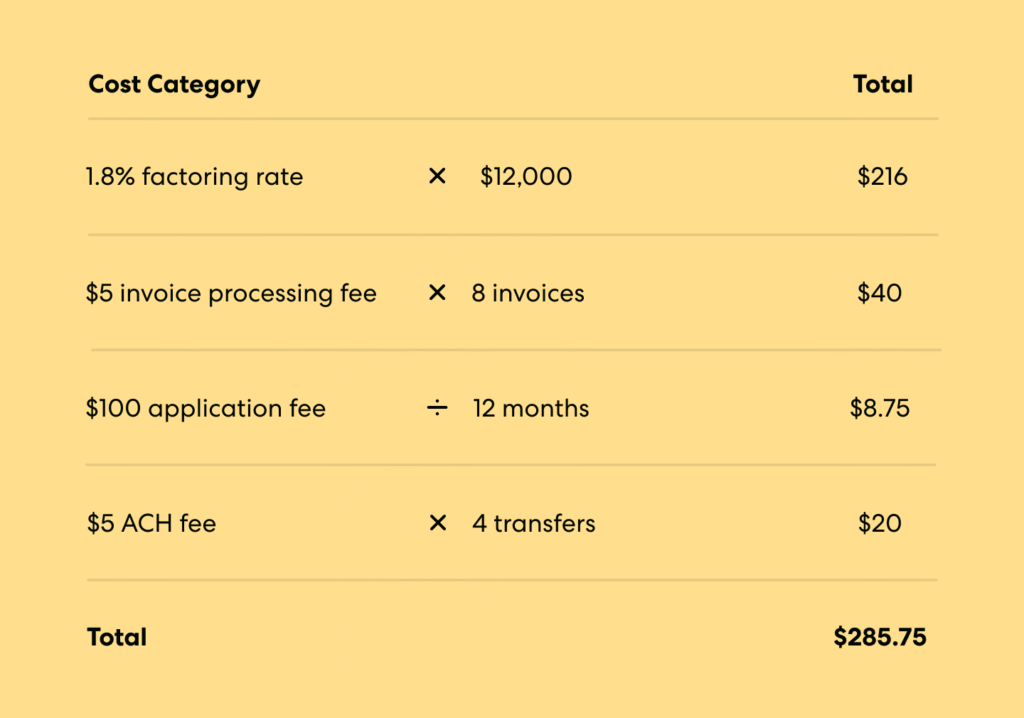Click the 12 months text
The height and width of the screenshot is (718, 1024).
click(x=531, y=409)
